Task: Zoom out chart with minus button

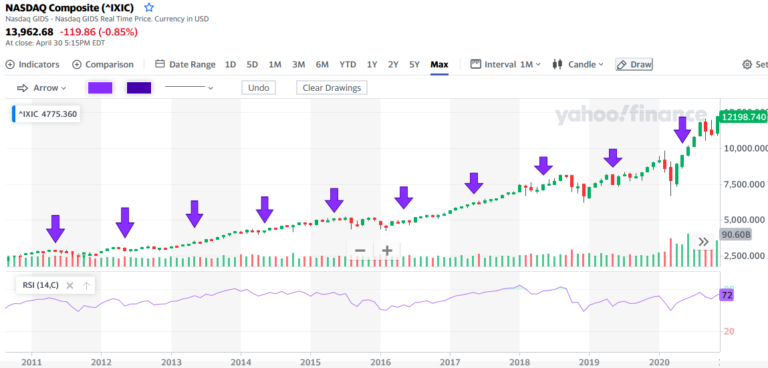Action: click(360, 251)
